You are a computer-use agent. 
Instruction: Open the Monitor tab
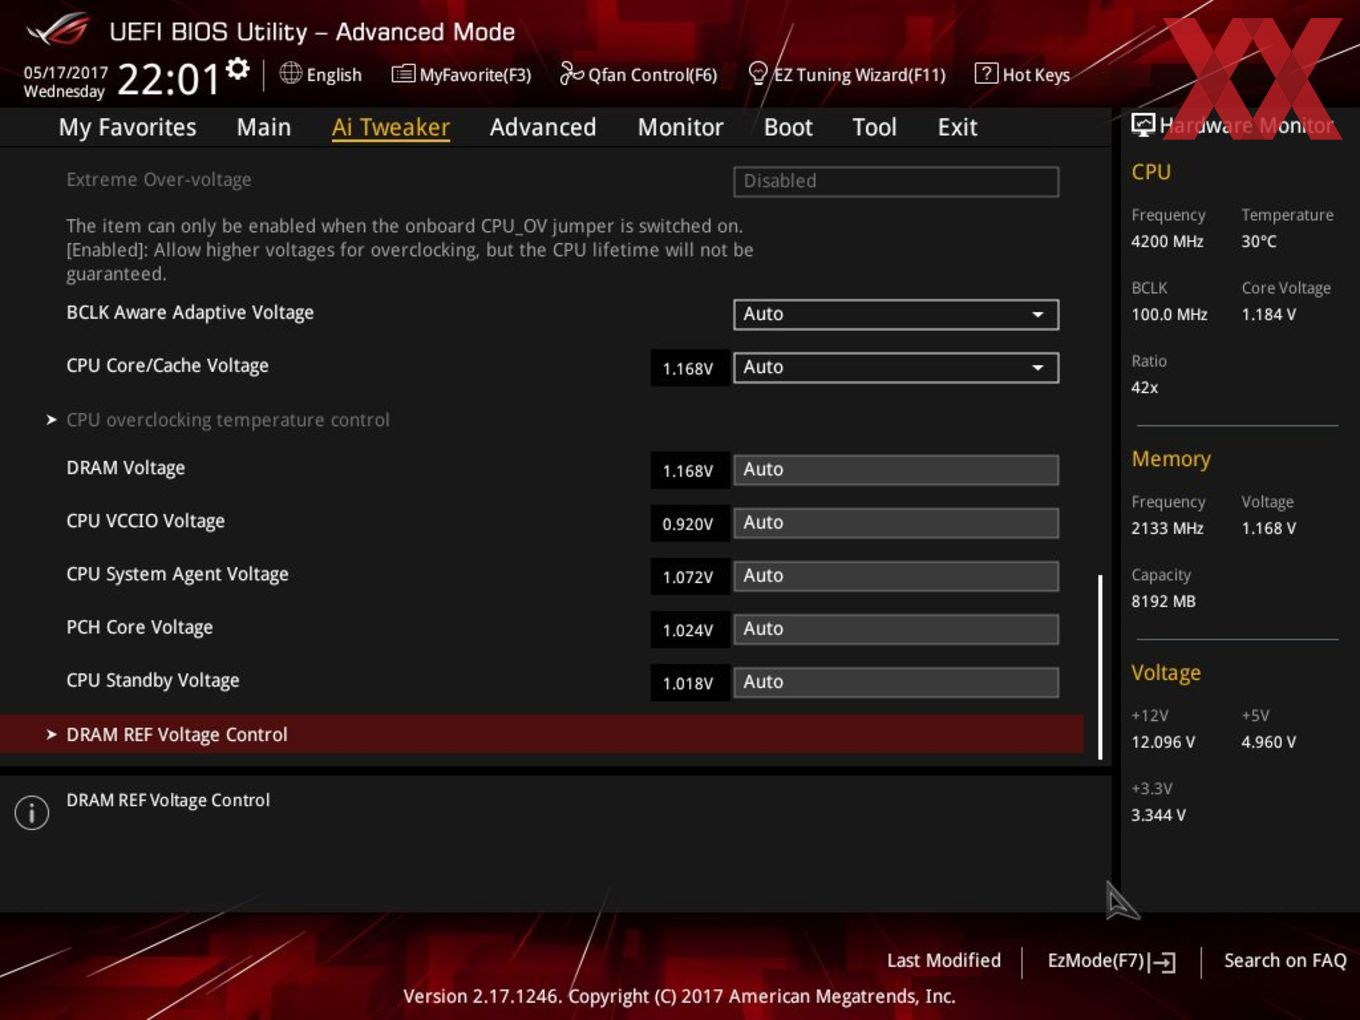click(x=680, y=127)
